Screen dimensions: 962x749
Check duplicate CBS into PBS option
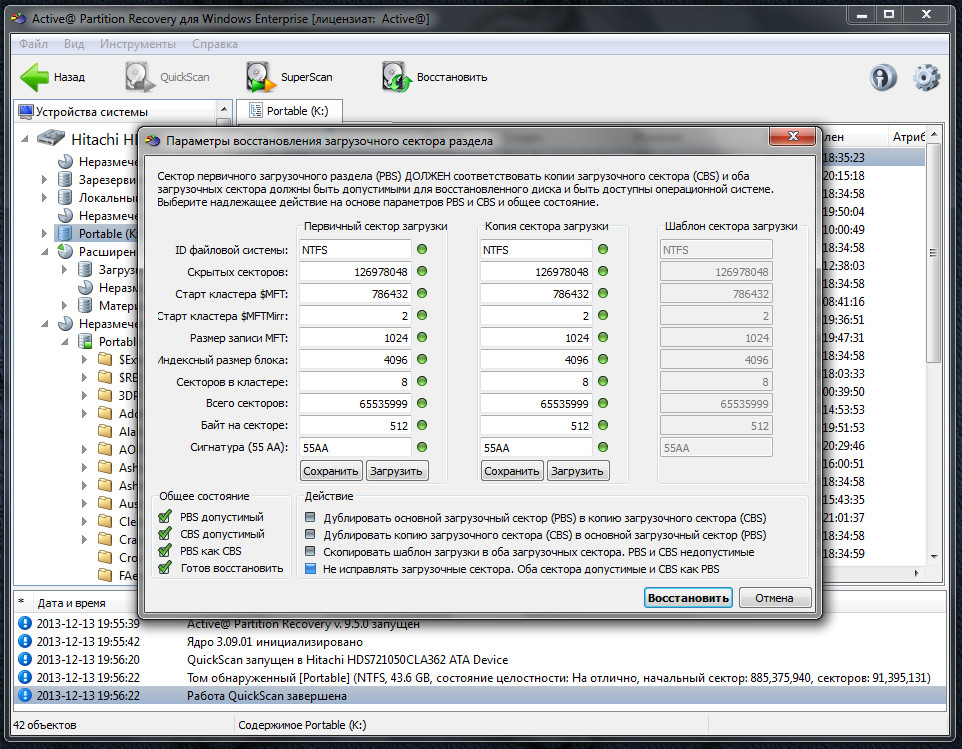(x=310, y=534)
